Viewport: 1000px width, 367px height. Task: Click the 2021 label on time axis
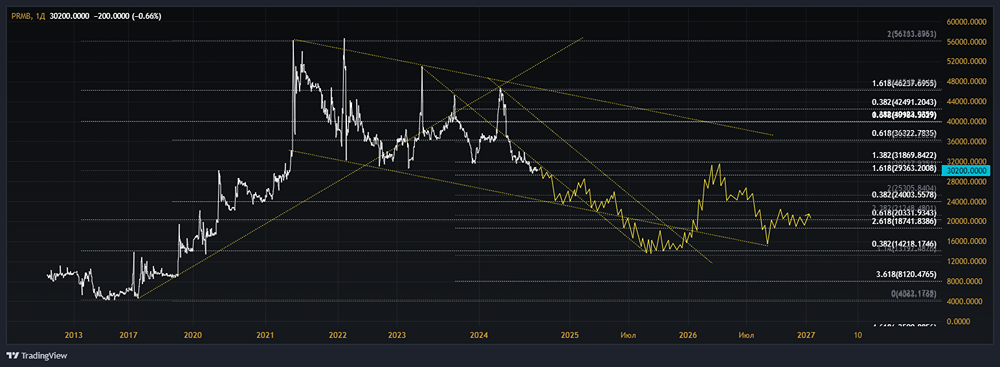[265, 334]
